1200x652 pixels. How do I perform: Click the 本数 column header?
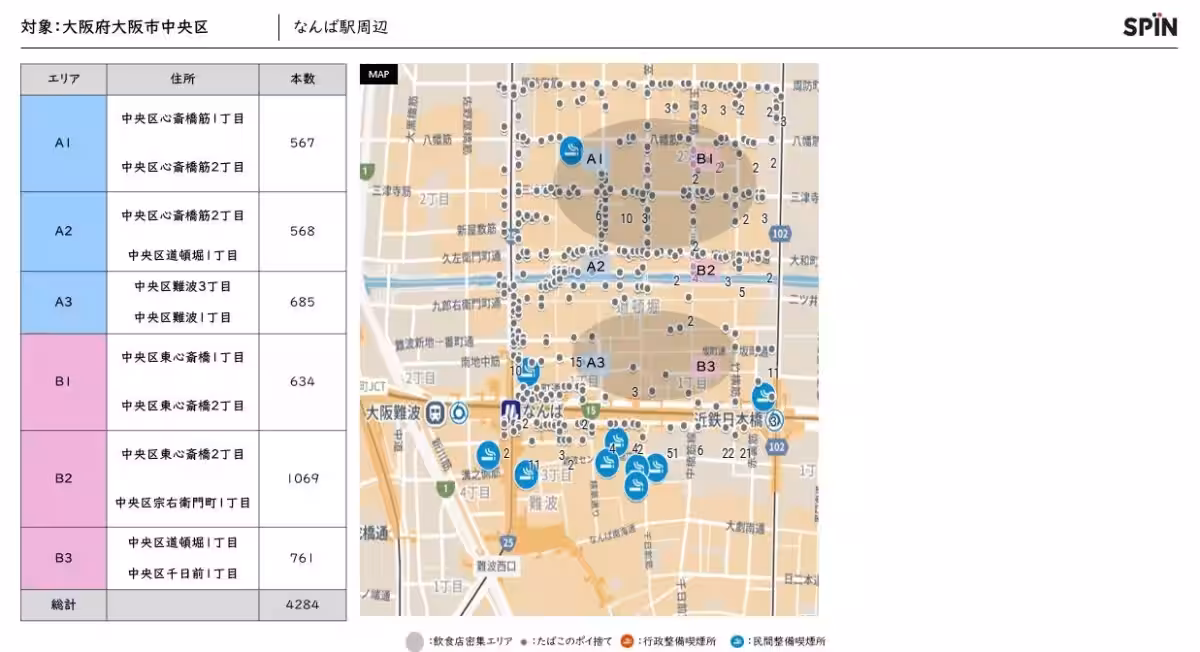[x=303, y=79]
